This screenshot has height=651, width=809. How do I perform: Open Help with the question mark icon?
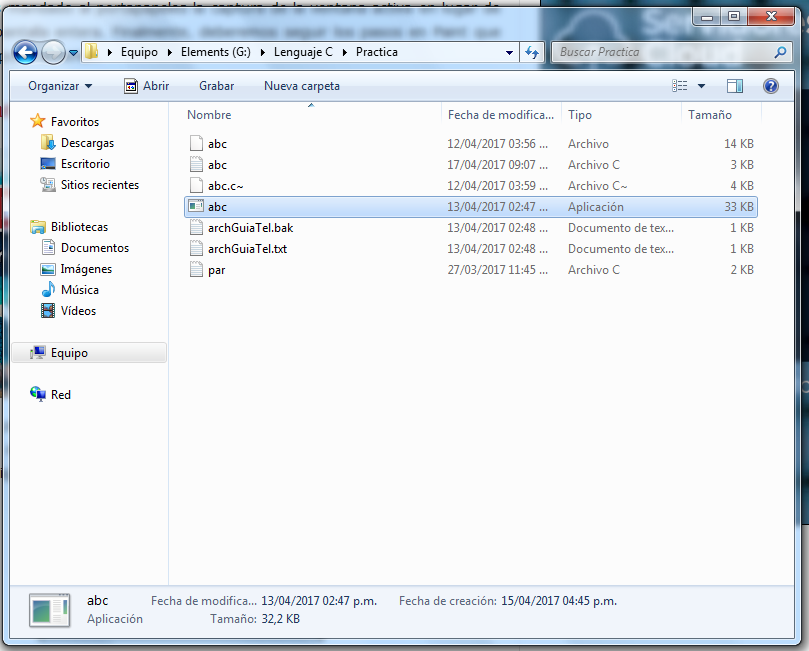(x=771, y=86)
